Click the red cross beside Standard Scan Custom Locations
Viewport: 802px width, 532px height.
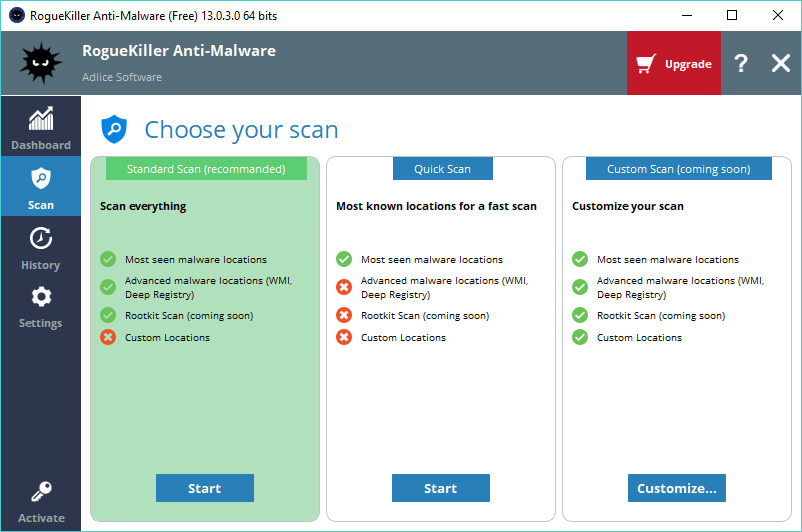pyautogui.click(x=108, y=337)
